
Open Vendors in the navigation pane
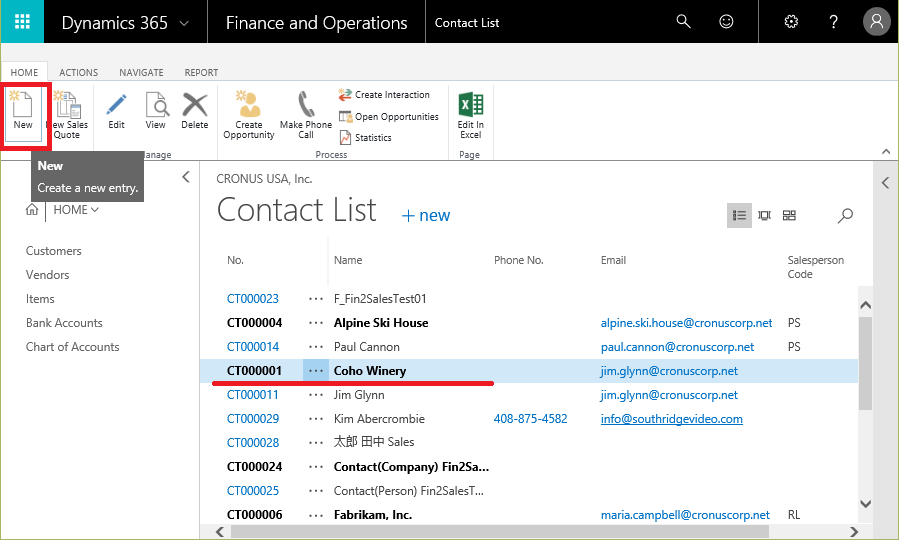[x=47, y=275]
